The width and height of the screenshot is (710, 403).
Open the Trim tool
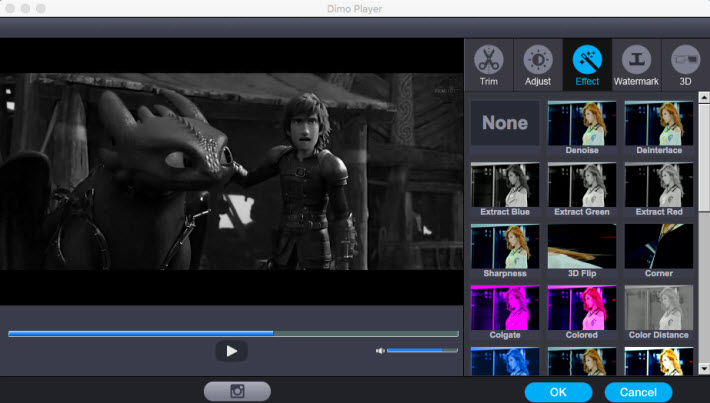pos(488,65)
